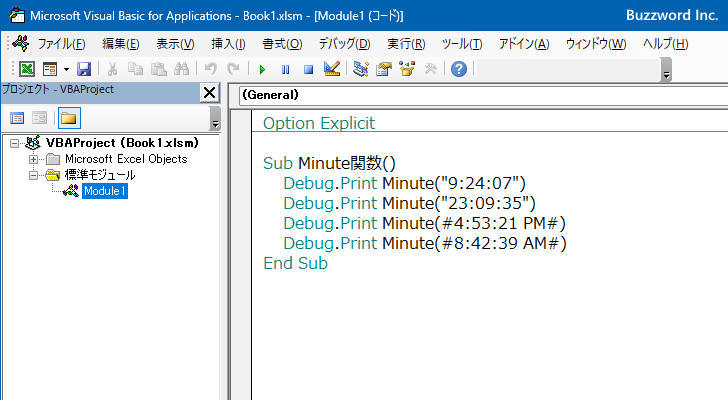
Task: Open project pane toolbar overflow arrow
Action: pyautogui.click(x=215, y=119)
